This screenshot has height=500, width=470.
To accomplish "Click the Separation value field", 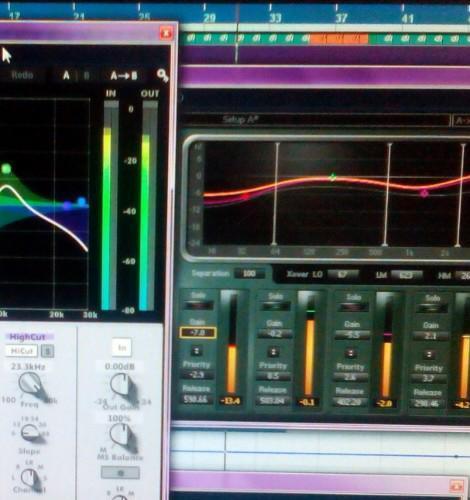I will [x=249, y=274].
